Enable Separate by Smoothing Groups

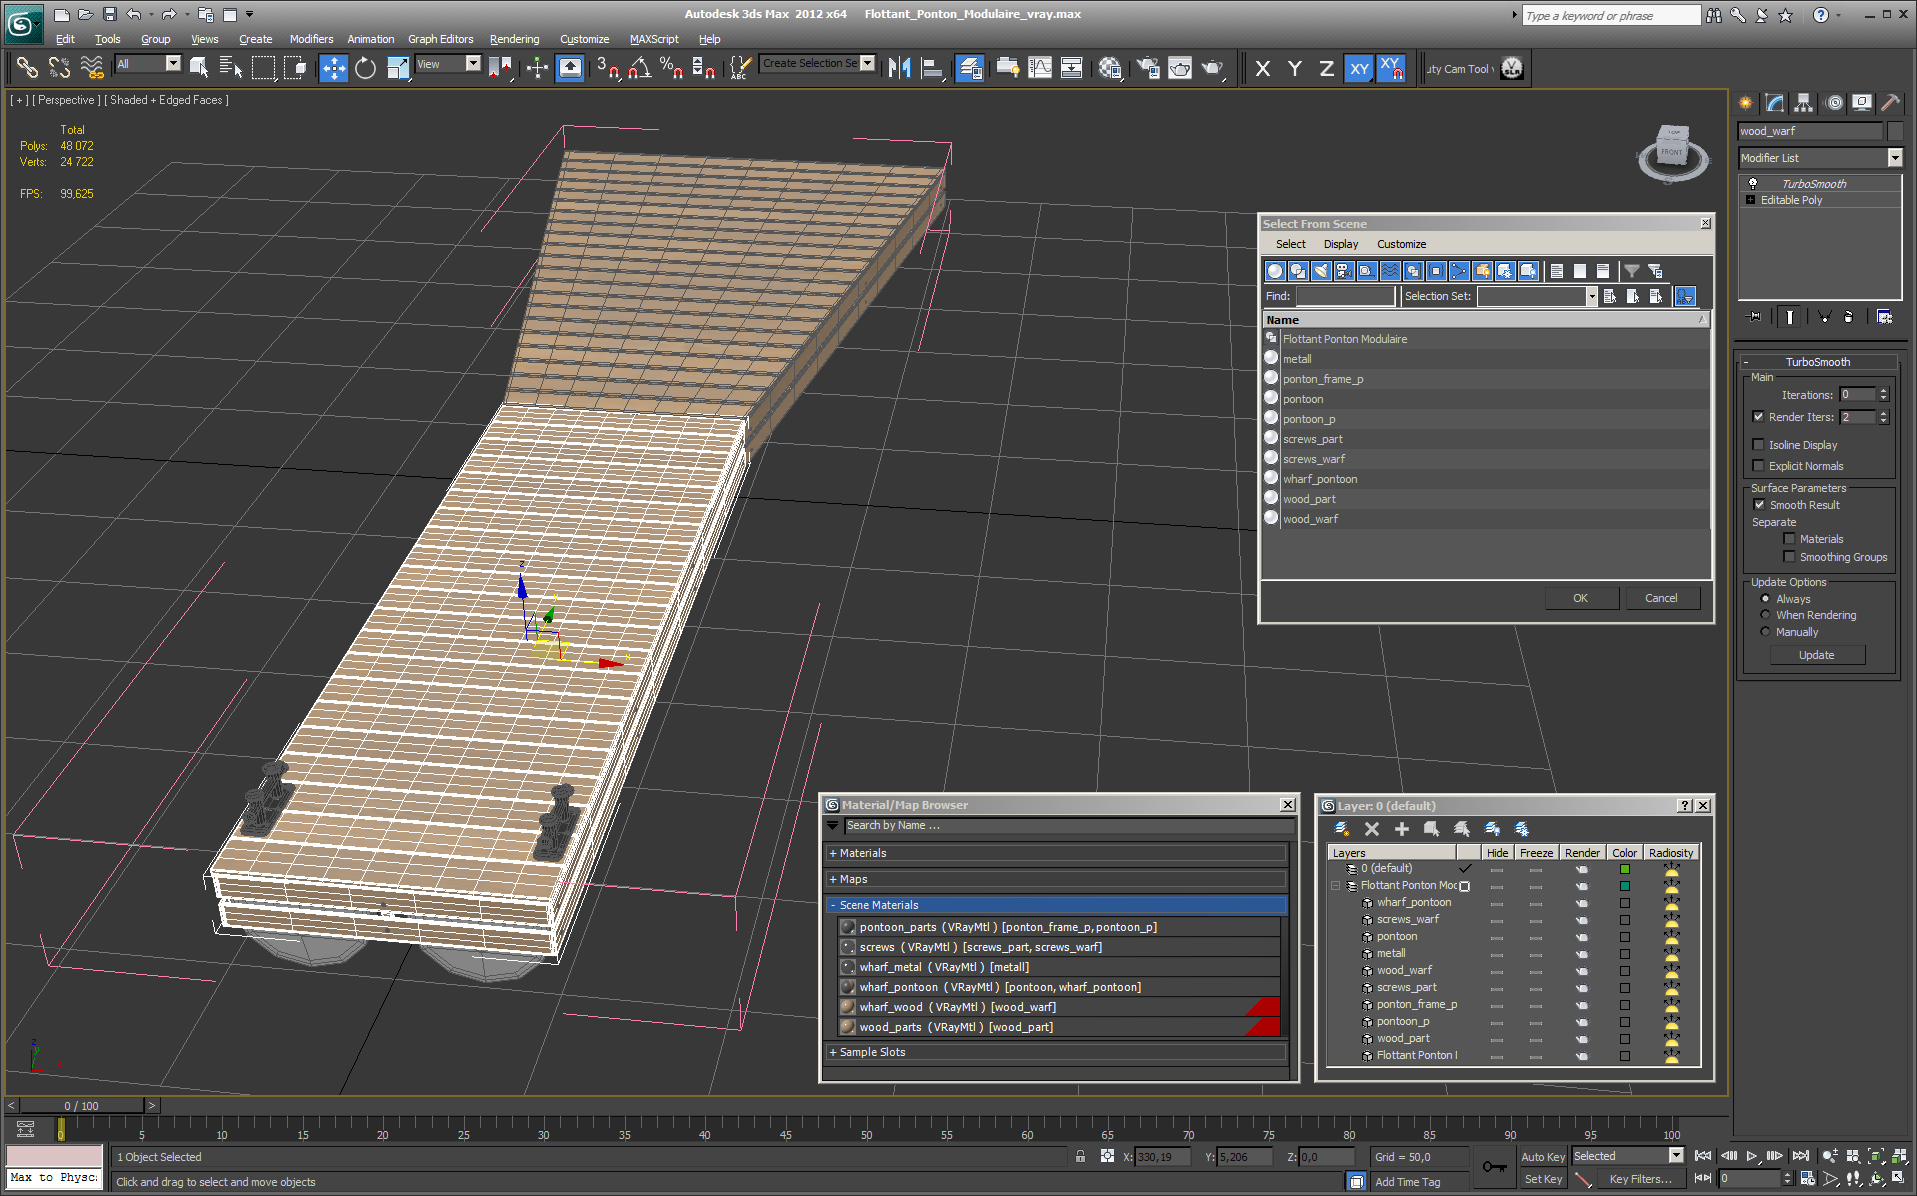pyautogui.click(x=1789, y=557)
